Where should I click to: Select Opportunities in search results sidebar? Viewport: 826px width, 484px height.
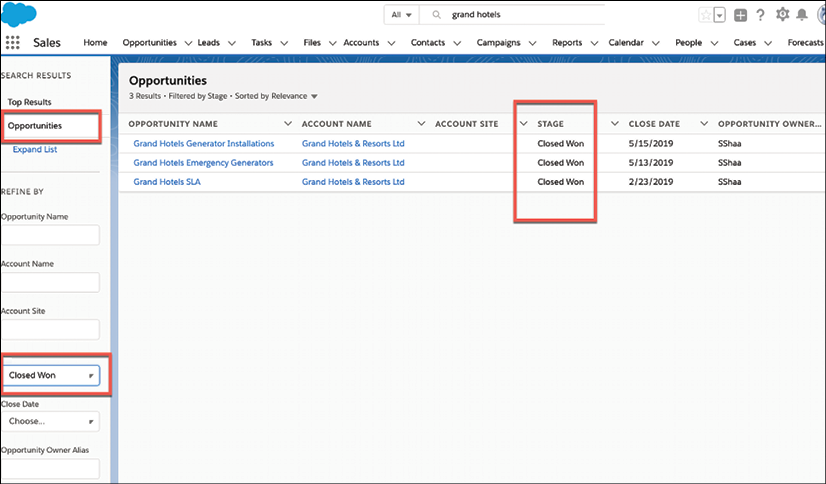coord(35,126)
